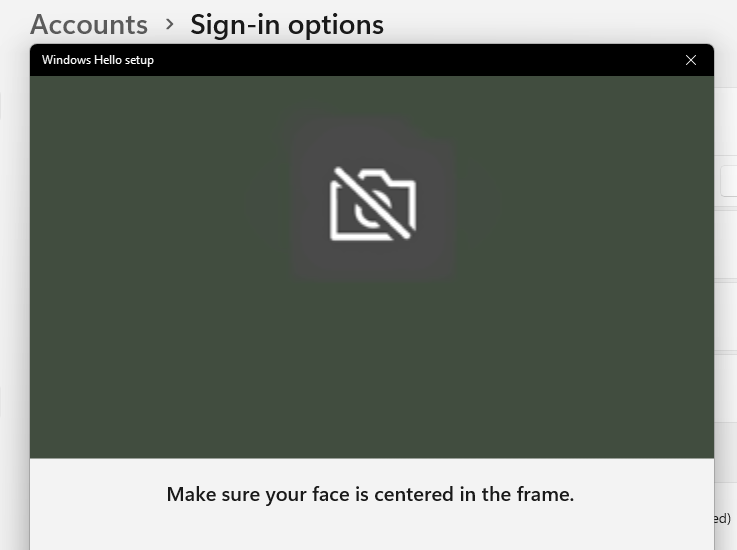Click the breadcrumb chevron after Accounts

click(170, 24)
